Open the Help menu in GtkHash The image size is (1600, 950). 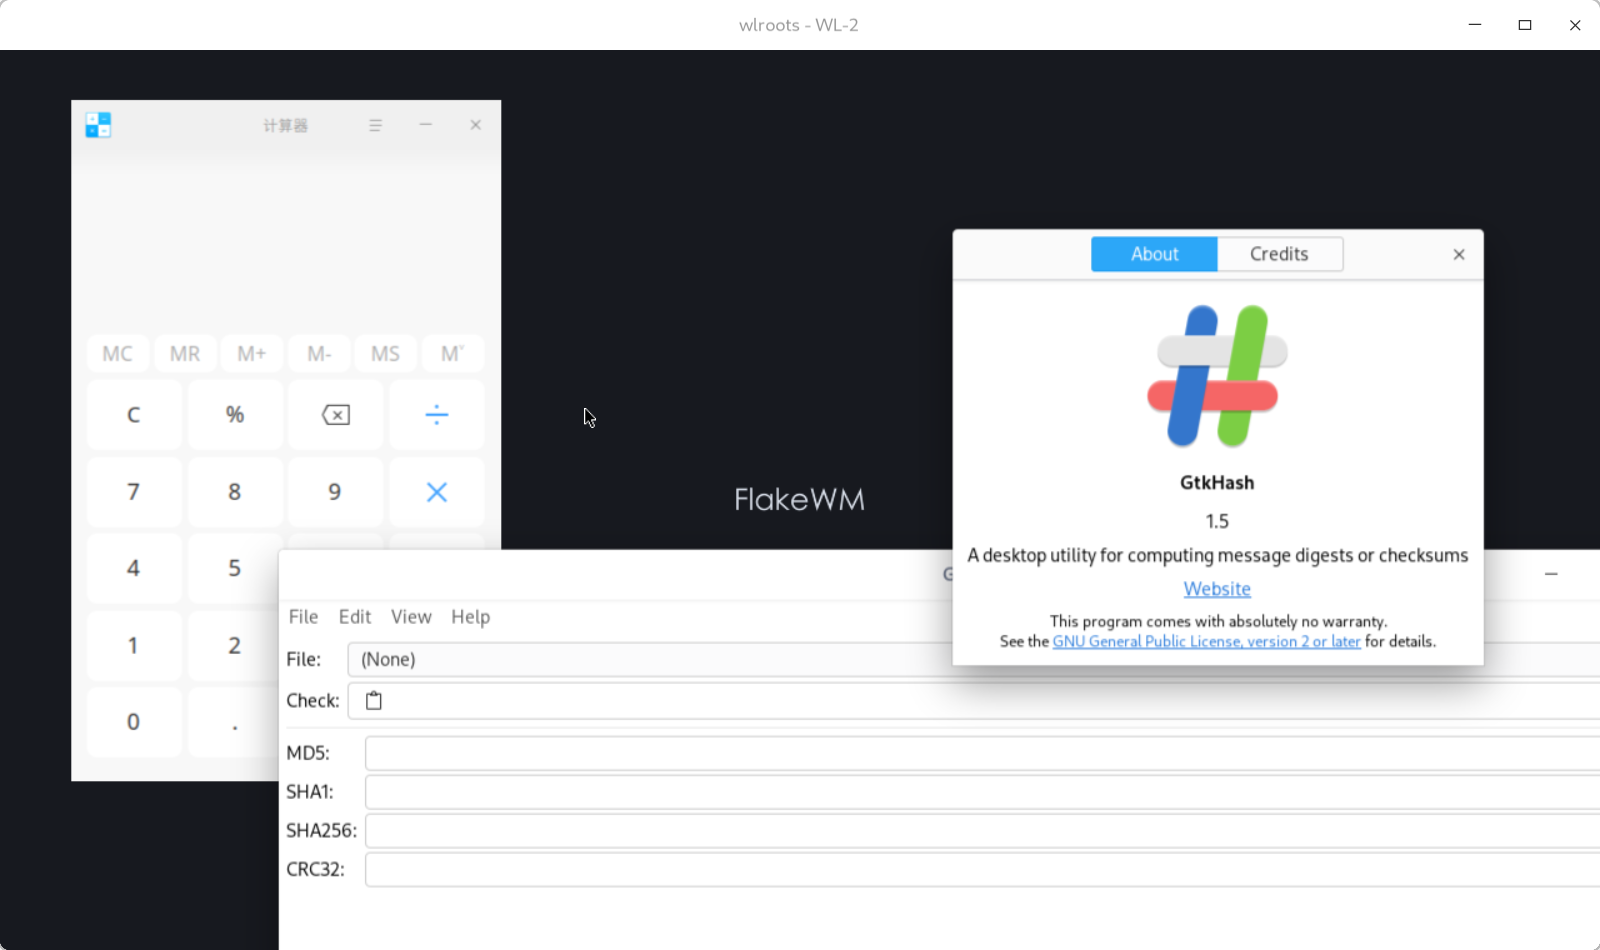point(470,617)
